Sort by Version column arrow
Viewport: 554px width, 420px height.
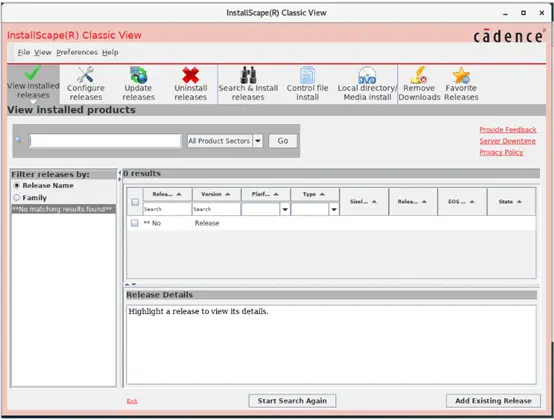click(228, 194)
